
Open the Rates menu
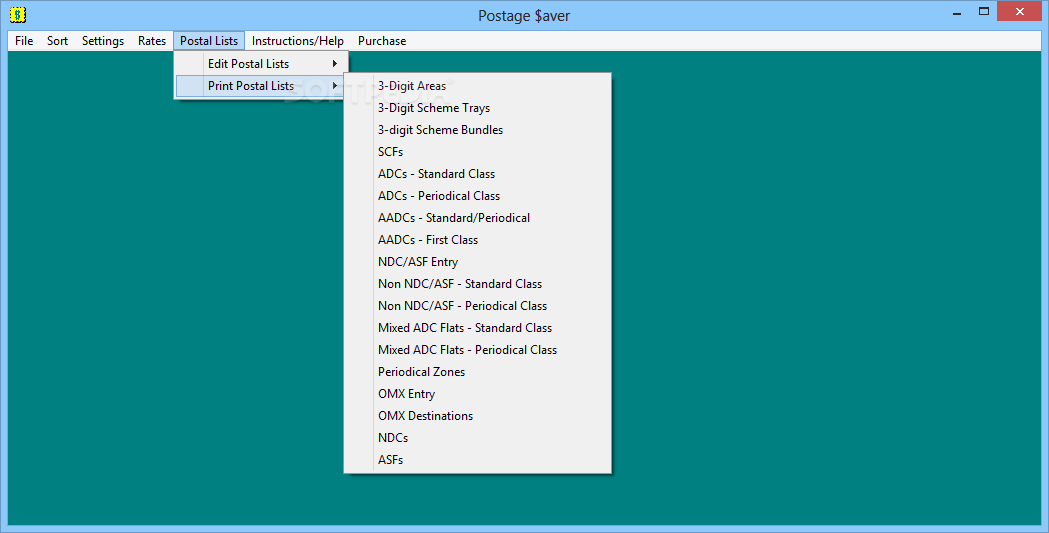pyautogui.click(x=152, y=41)
